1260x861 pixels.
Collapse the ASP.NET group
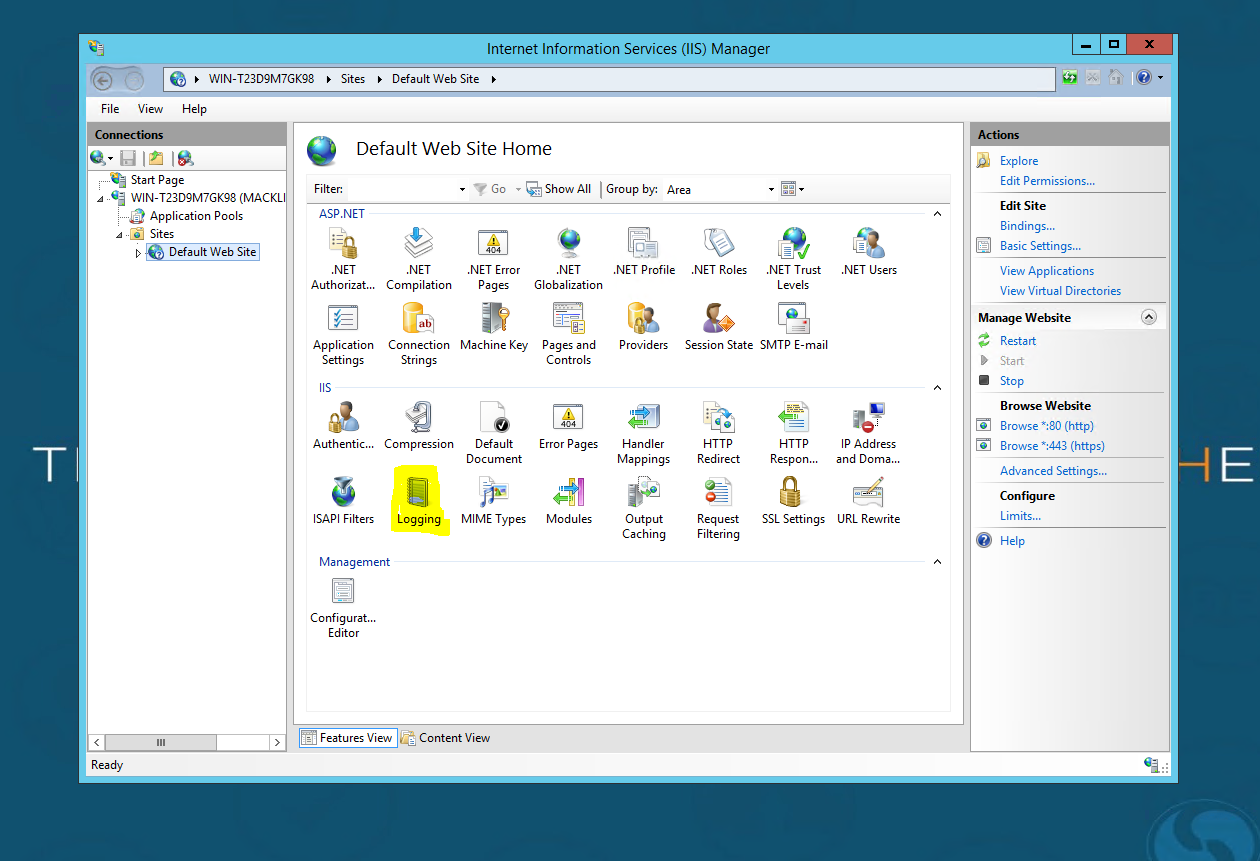tap(937, 214)
